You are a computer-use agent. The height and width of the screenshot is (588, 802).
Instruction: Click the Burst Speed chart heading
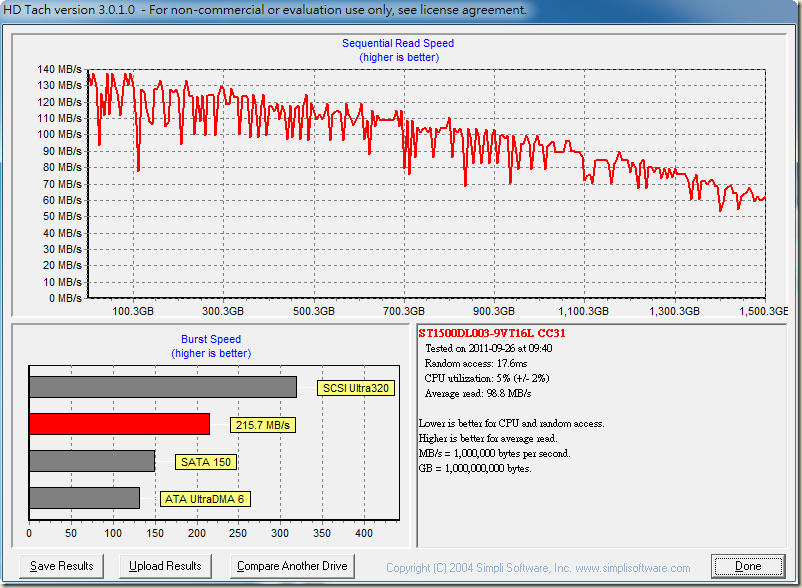(211, 339)
